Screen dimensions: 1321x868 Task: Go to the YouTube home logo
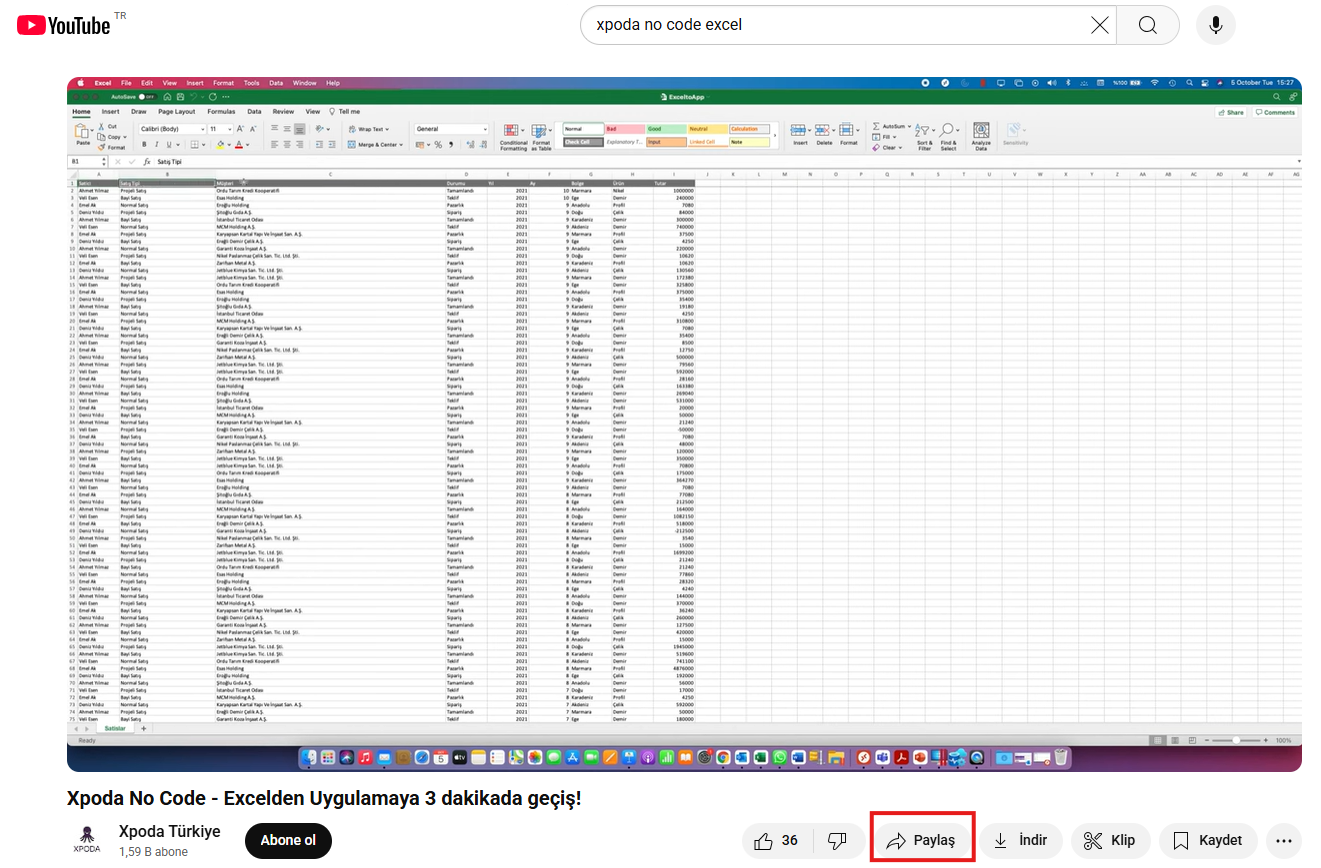[x=63, y=25]
